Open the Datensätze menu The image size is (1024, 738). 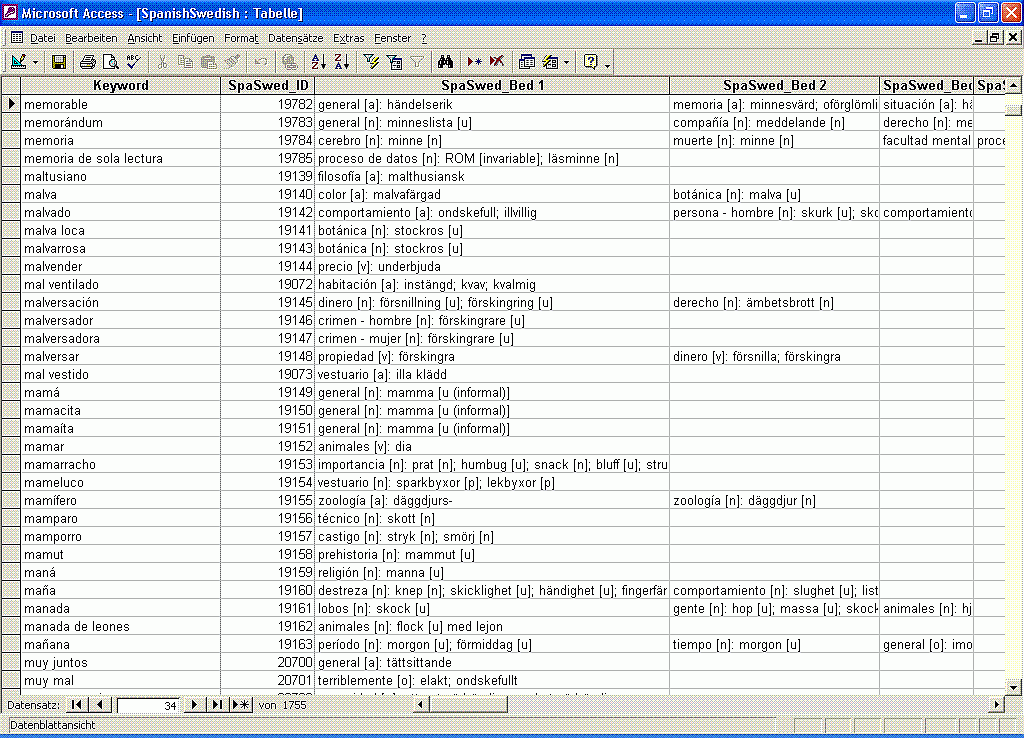point(296,38)
